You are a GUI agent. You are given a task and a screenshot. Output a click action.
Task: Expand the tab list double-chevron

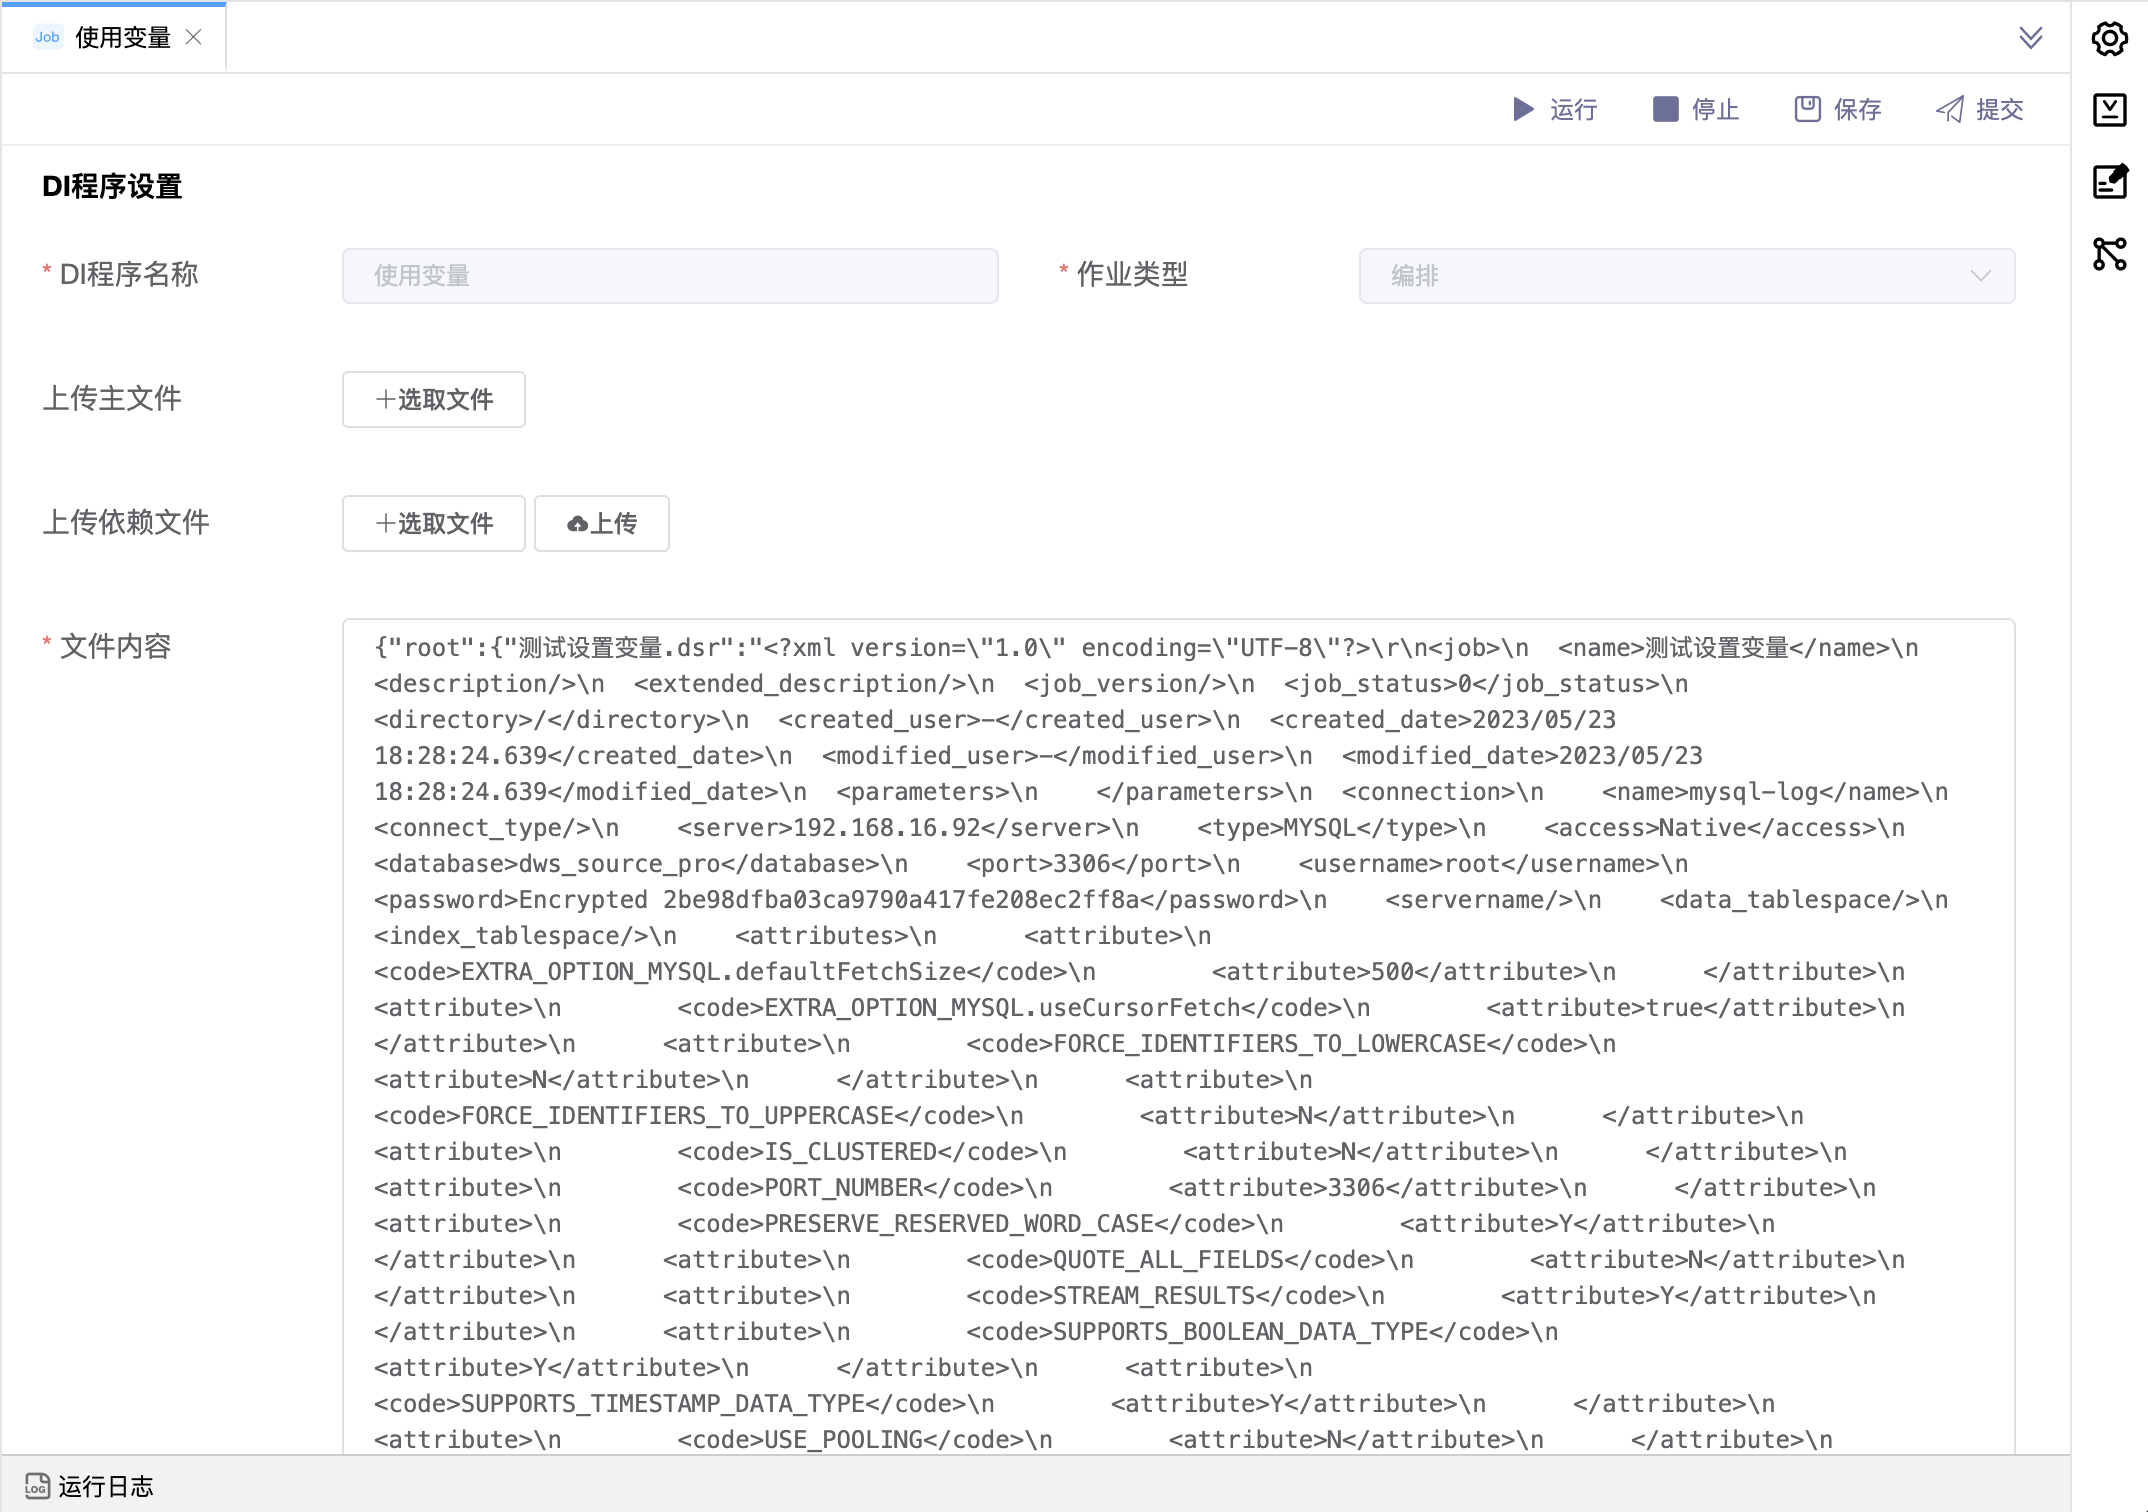(x=2030, y=38)
